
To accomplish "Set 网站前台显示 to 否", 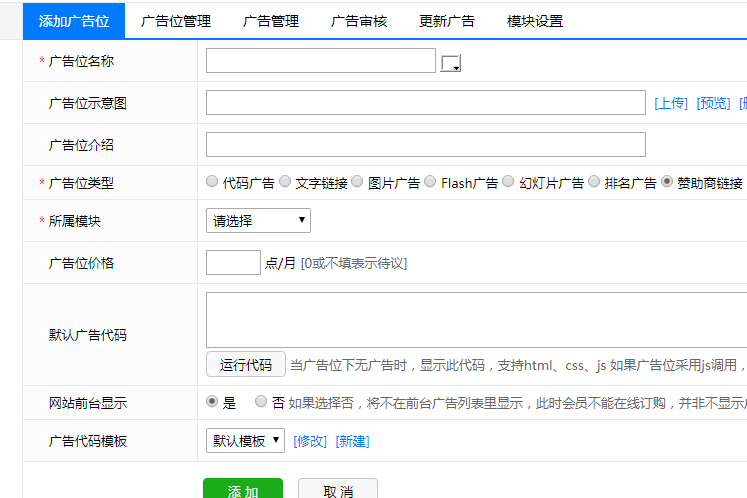I will [x=261, y=402].
